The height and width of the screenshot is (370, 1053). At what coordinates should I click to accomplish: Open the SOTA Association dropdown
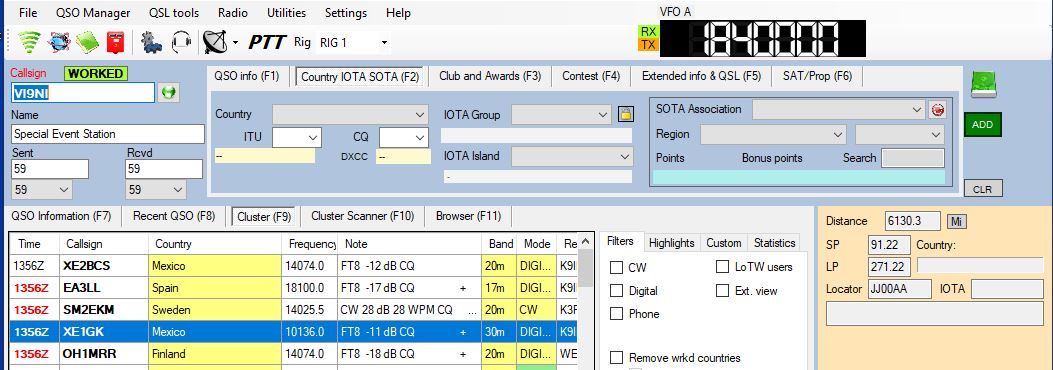pyautogui.click(x=839, y=109)
